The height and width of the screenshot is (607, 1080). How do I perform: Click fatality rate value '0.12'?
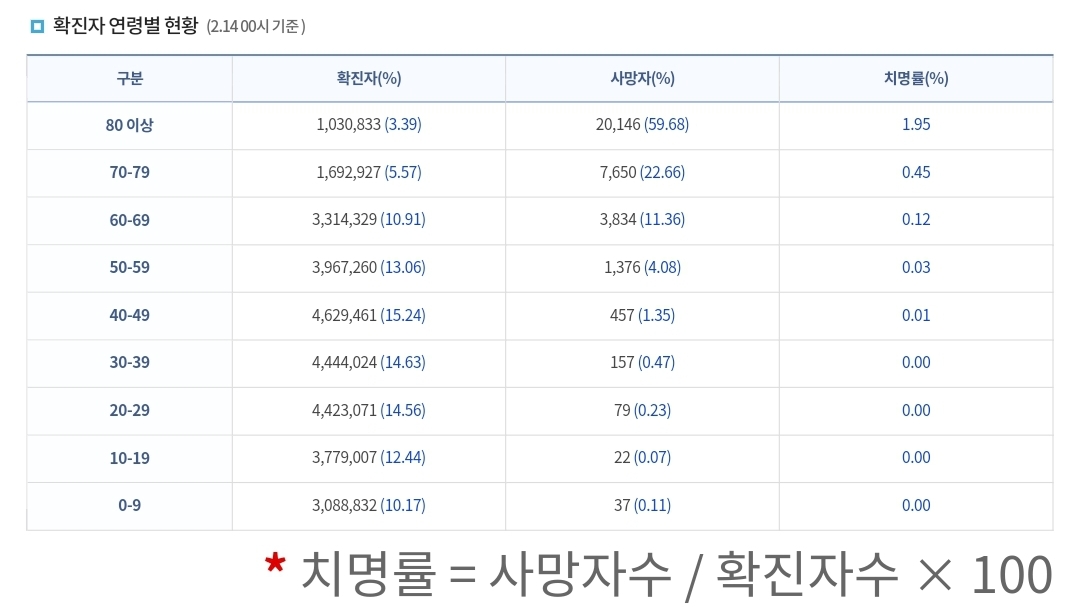(916, 220)
